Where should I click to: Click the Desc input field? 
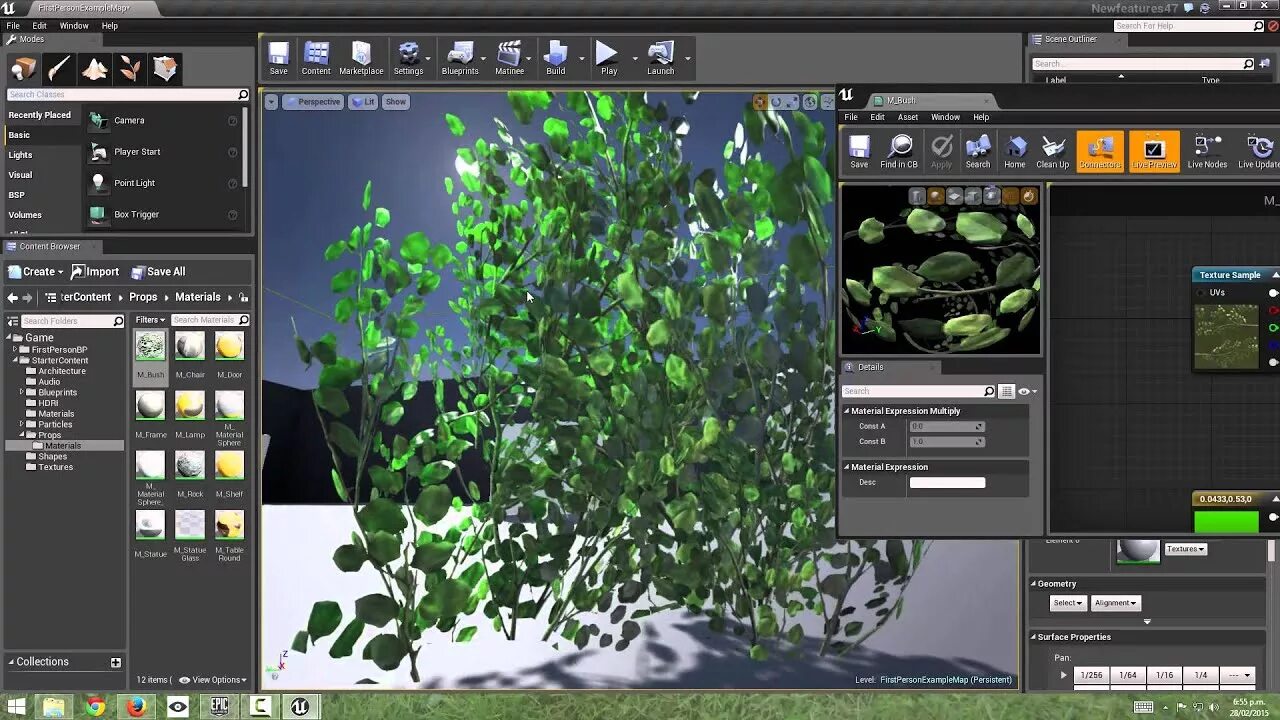(x=947, y=482)
